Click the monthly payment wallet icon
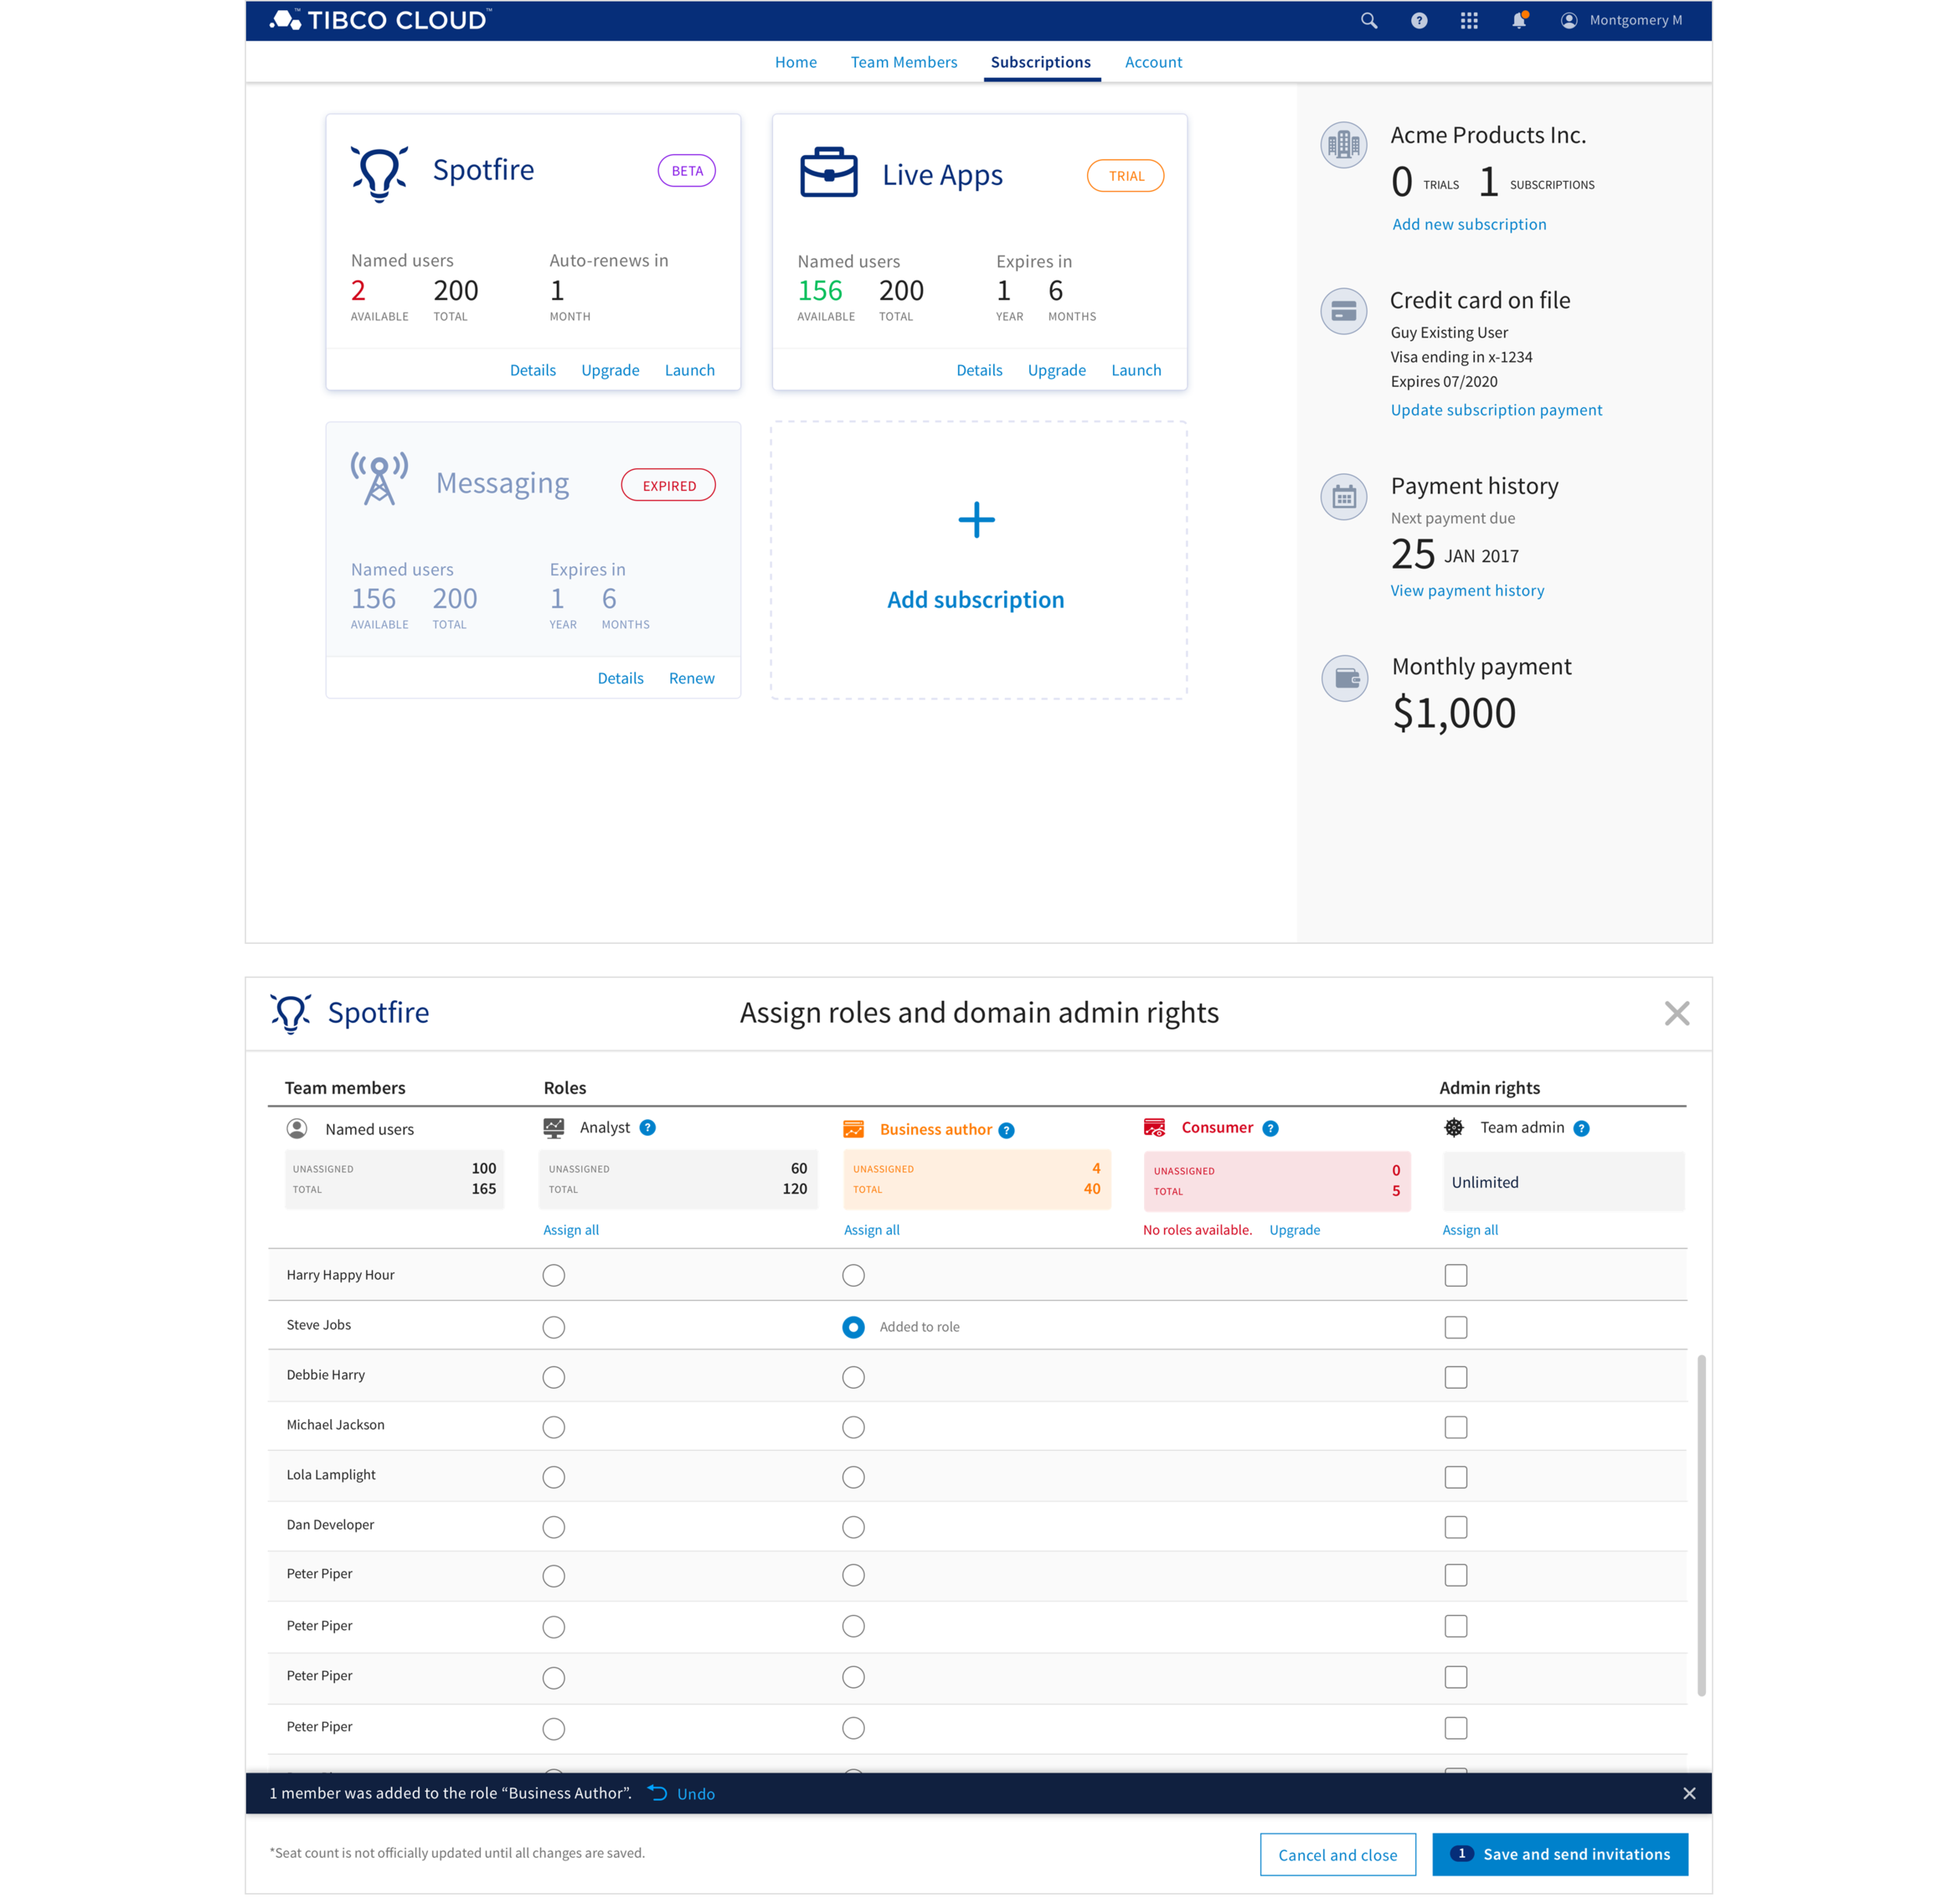The width and height of the screenshot is (1958, 1904). [1344, 679]
